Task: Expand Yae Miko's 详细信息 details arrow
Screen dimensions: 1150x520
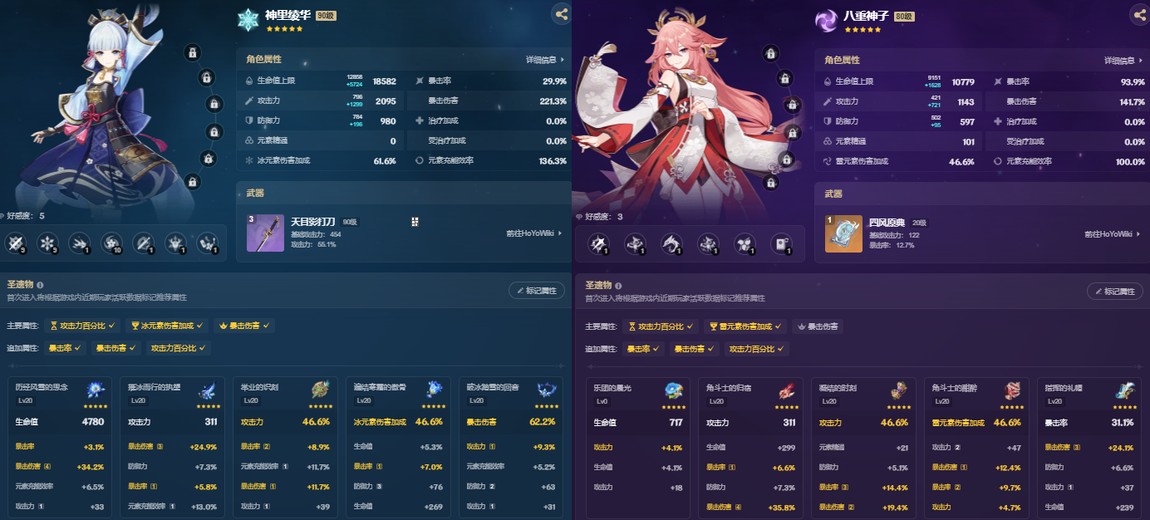Action: point(1124,60)
